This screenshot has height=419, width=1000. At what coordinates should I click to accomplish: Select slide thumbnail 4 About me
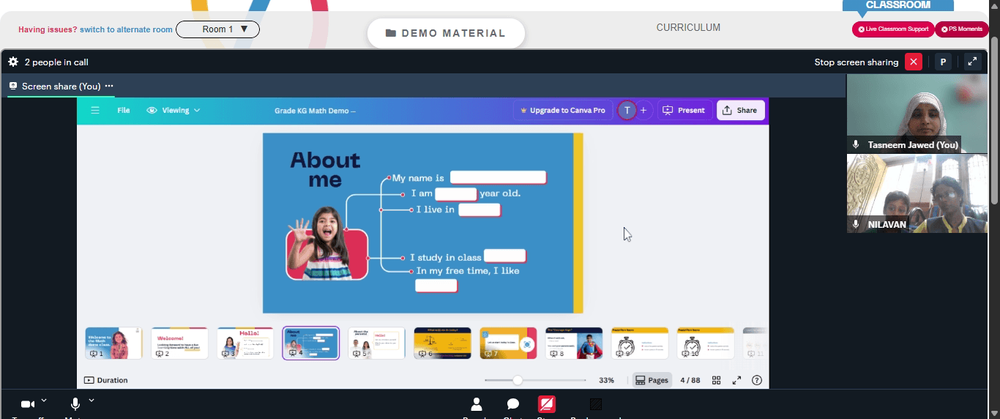pyautogui.click(x=311, y=343)
